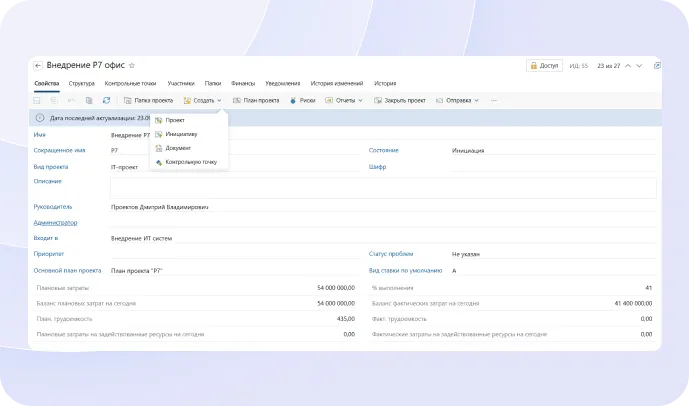This screenshot has width=689, height=406.
Task: Select Контрольную точку in the Создать menu
Action: pos(190,161)
